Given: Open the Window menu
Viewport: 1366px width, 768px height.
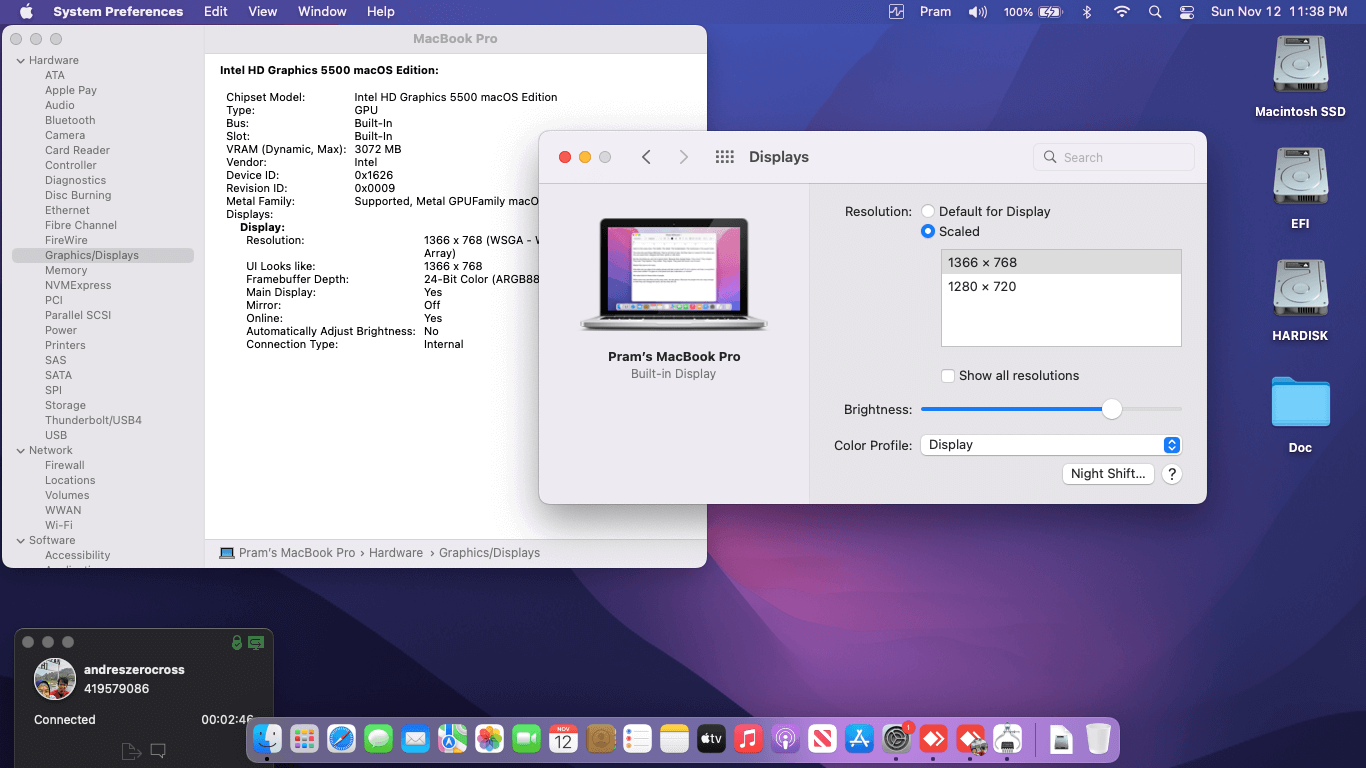Looking at the screenshot, I should [322, 12].
